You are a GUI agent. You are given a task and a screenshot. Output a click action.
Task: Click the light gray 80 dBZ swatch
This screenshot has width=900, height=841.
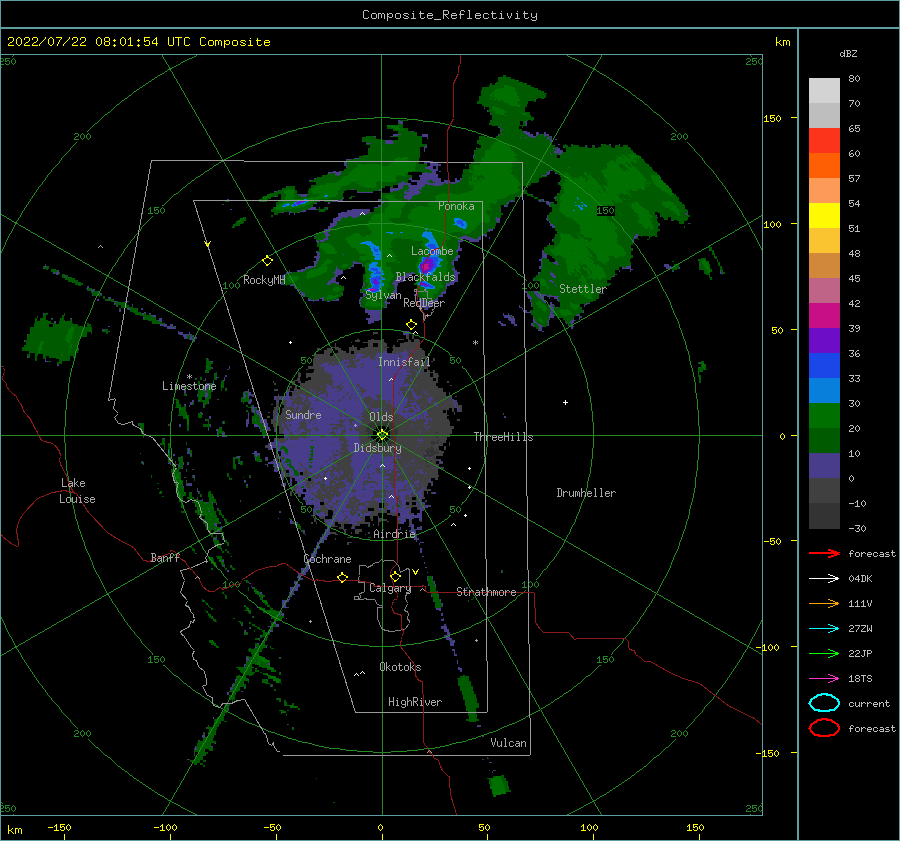click(824, 90)
